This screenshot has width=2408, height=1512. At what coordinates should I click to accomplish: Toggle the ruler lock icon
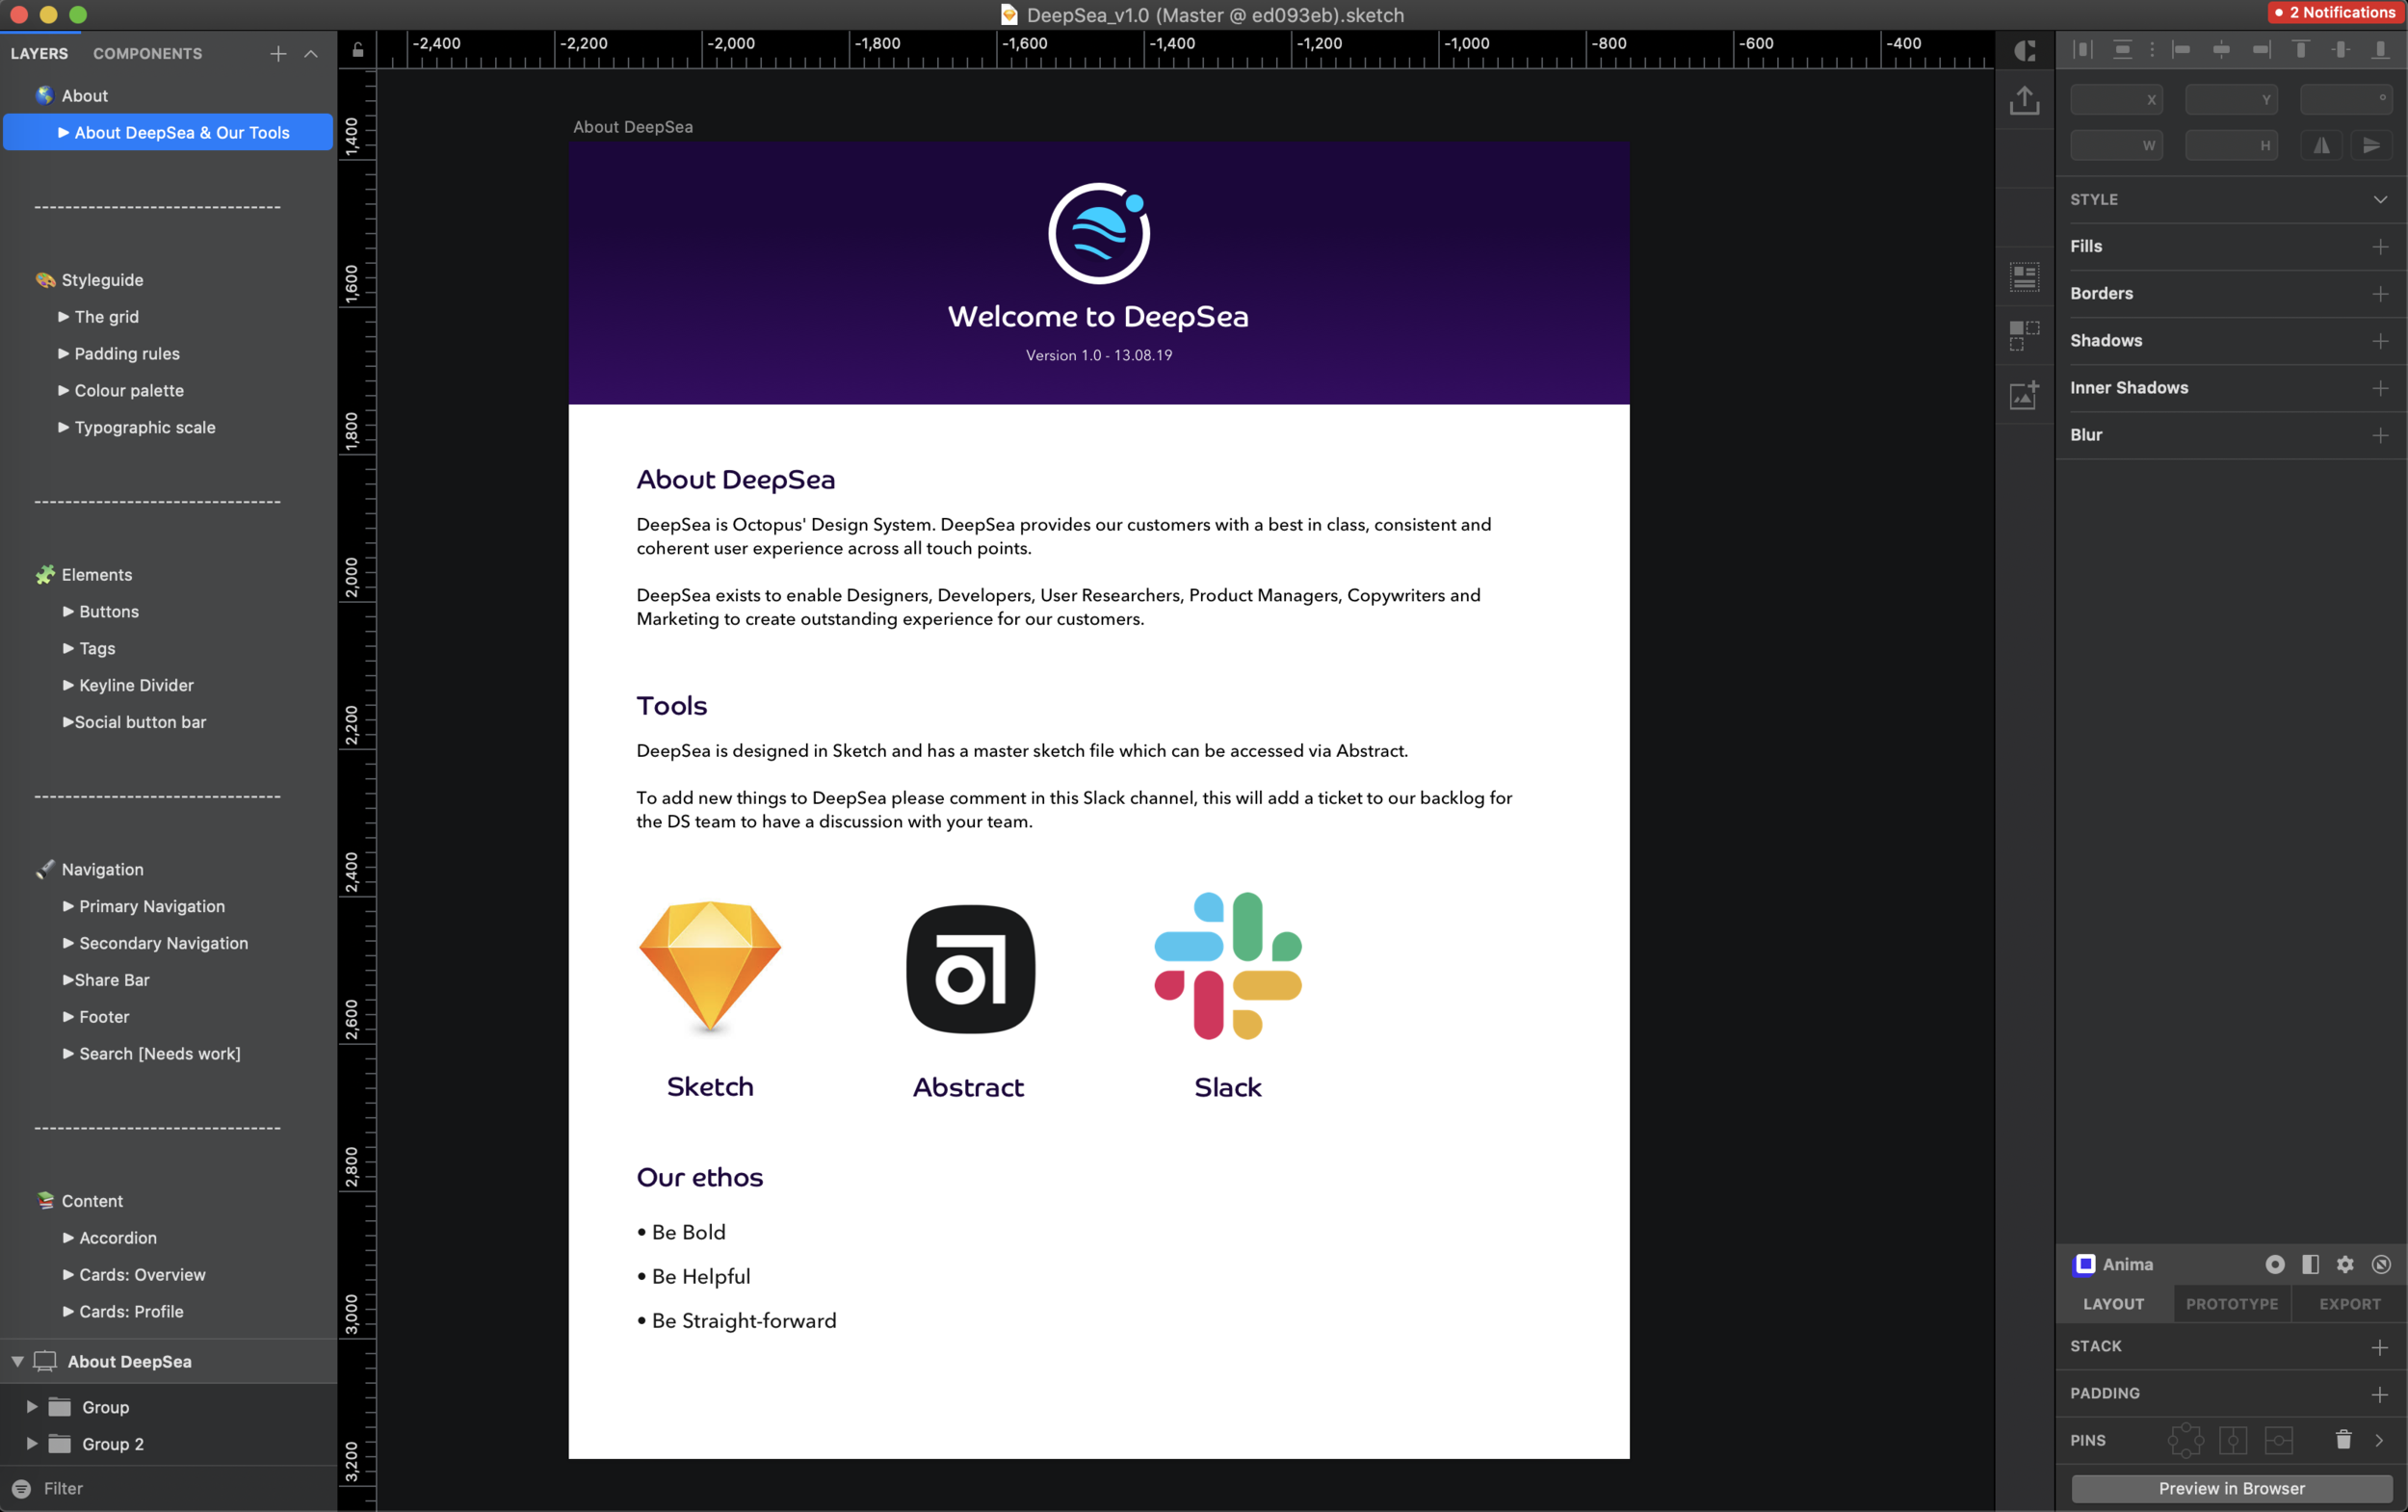click(x=358, y=50)
